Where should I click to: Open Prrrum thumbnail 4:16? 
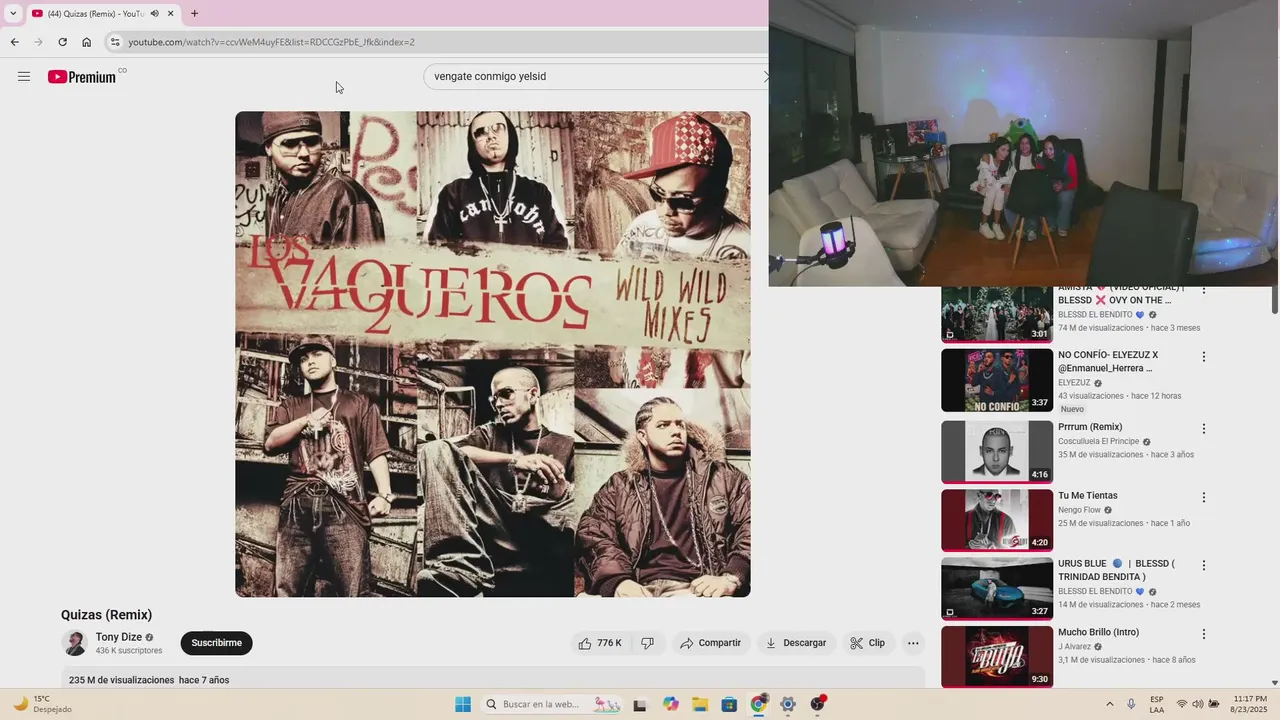click(997, 451)
